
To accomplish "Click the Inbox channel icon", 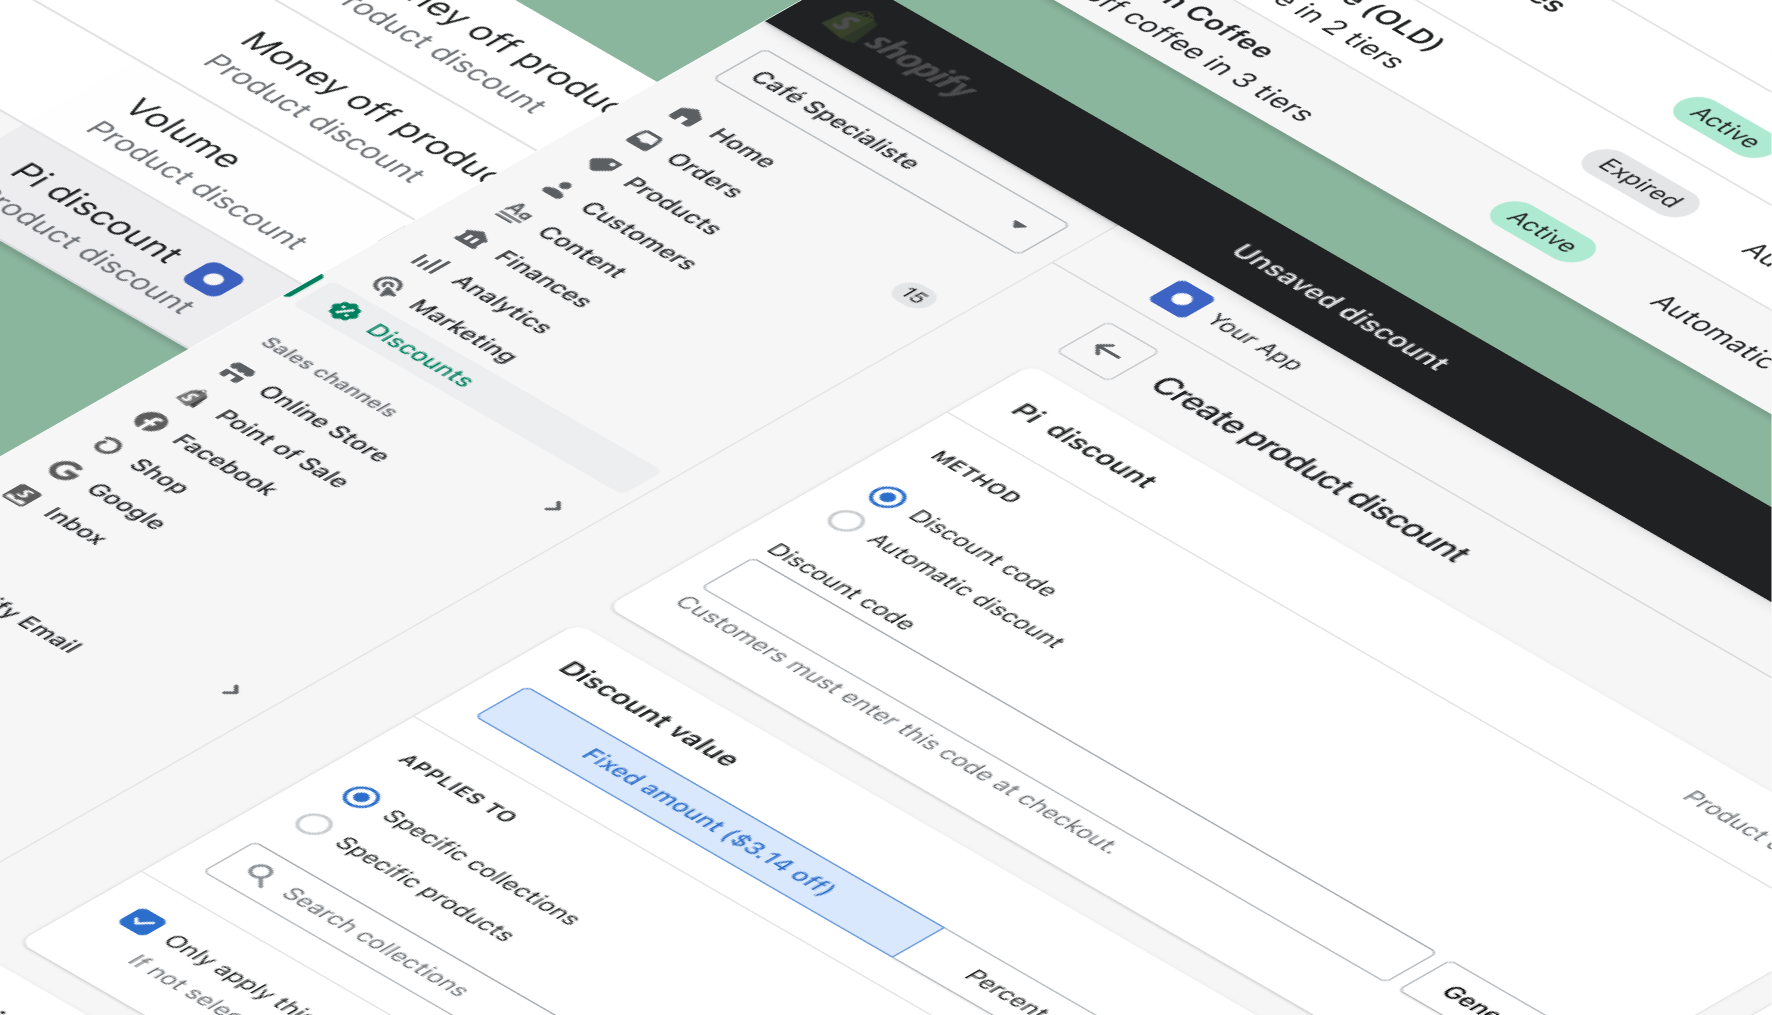I will pyautogui.click(x=22, y=495).
